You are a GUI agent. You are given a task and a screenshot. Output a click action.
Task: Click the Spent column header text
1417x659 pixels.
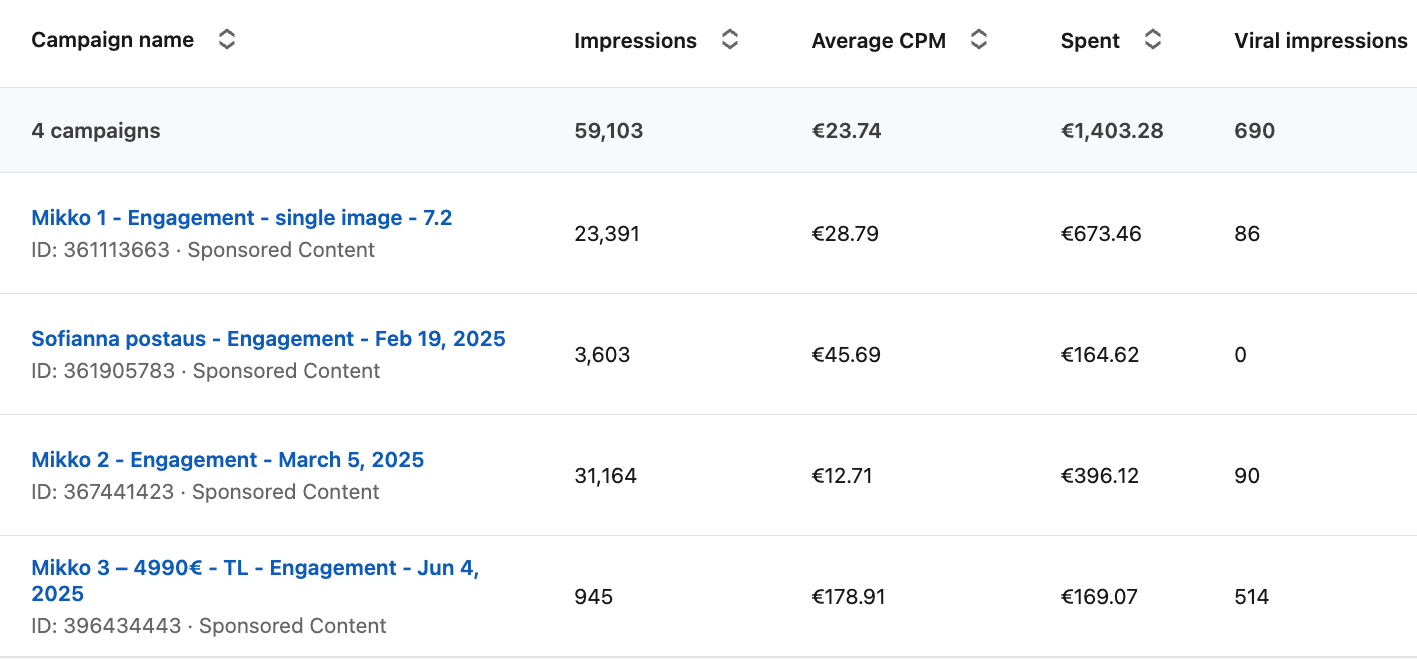1090,41
